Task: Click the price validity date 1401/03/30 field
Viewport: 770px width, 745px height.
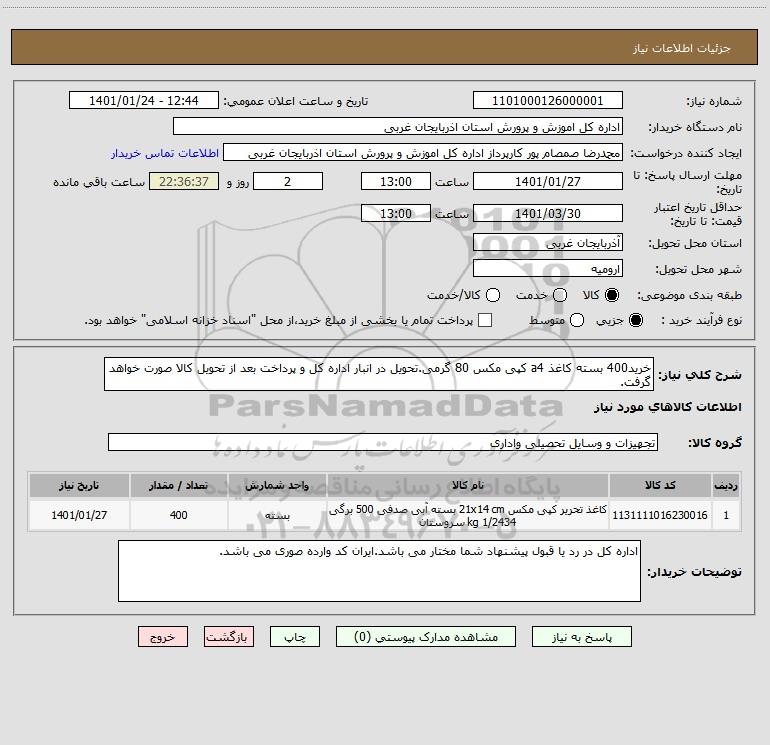Action: tap(548, 213)
